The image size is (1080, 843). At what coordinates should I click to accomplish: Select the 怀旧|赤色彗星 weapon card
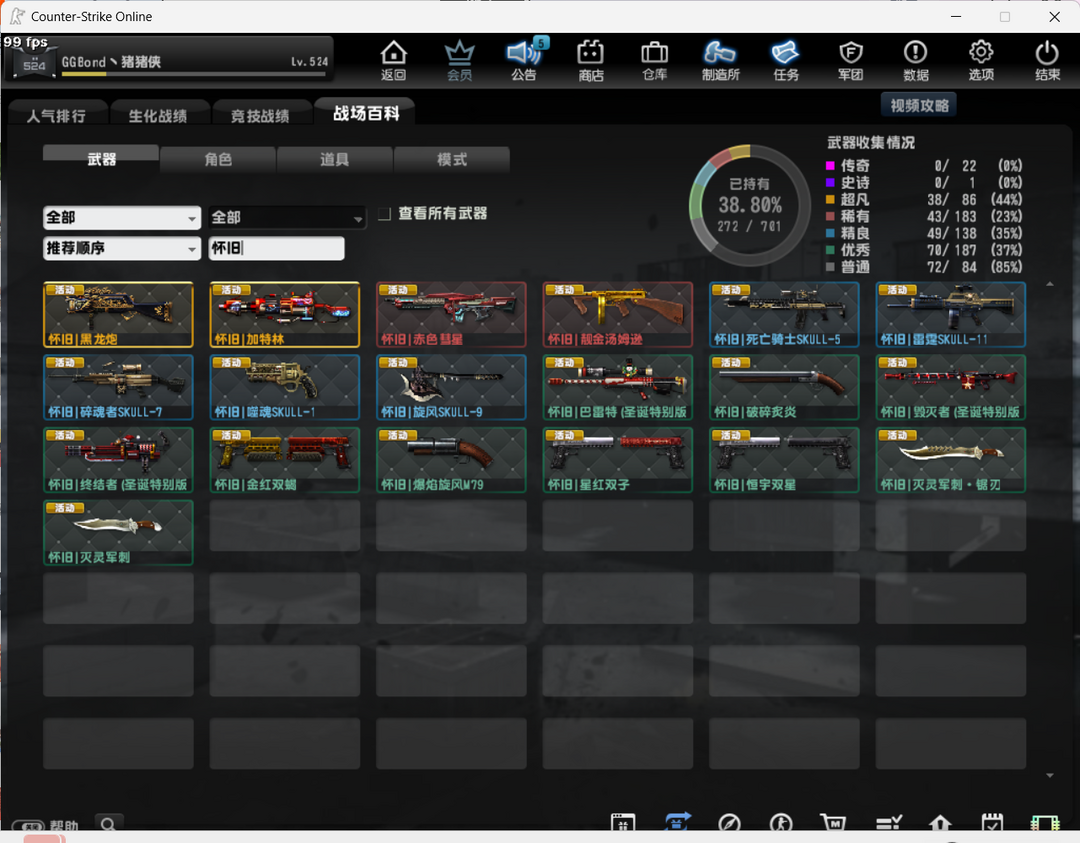451,314
